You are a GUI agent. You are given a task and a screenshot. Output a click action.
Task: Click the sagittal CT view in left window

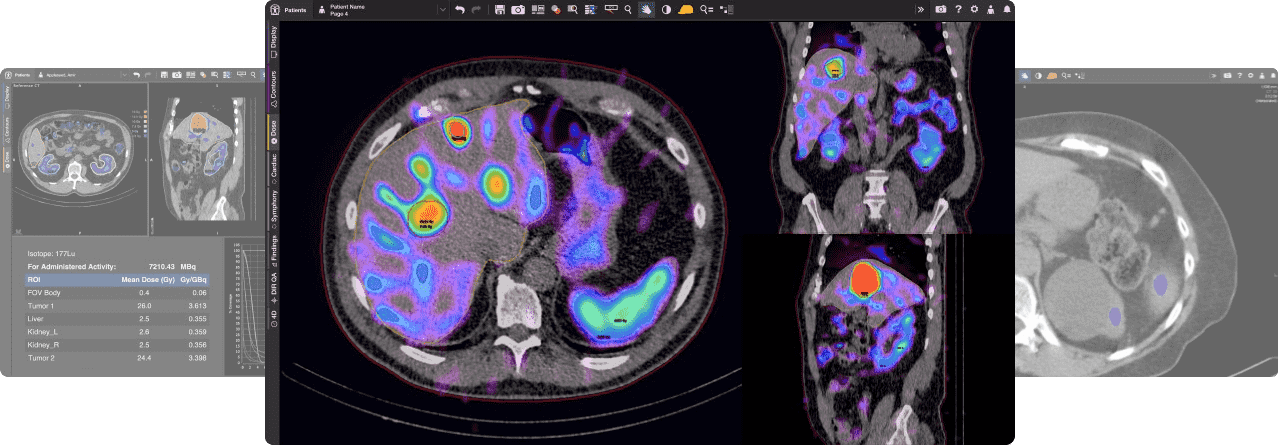click(206, 160)
